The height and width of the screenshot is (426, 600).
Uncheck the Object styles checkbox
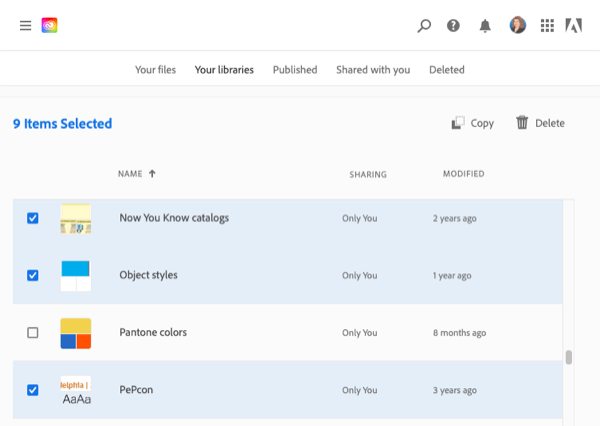(x=33, y=275)
